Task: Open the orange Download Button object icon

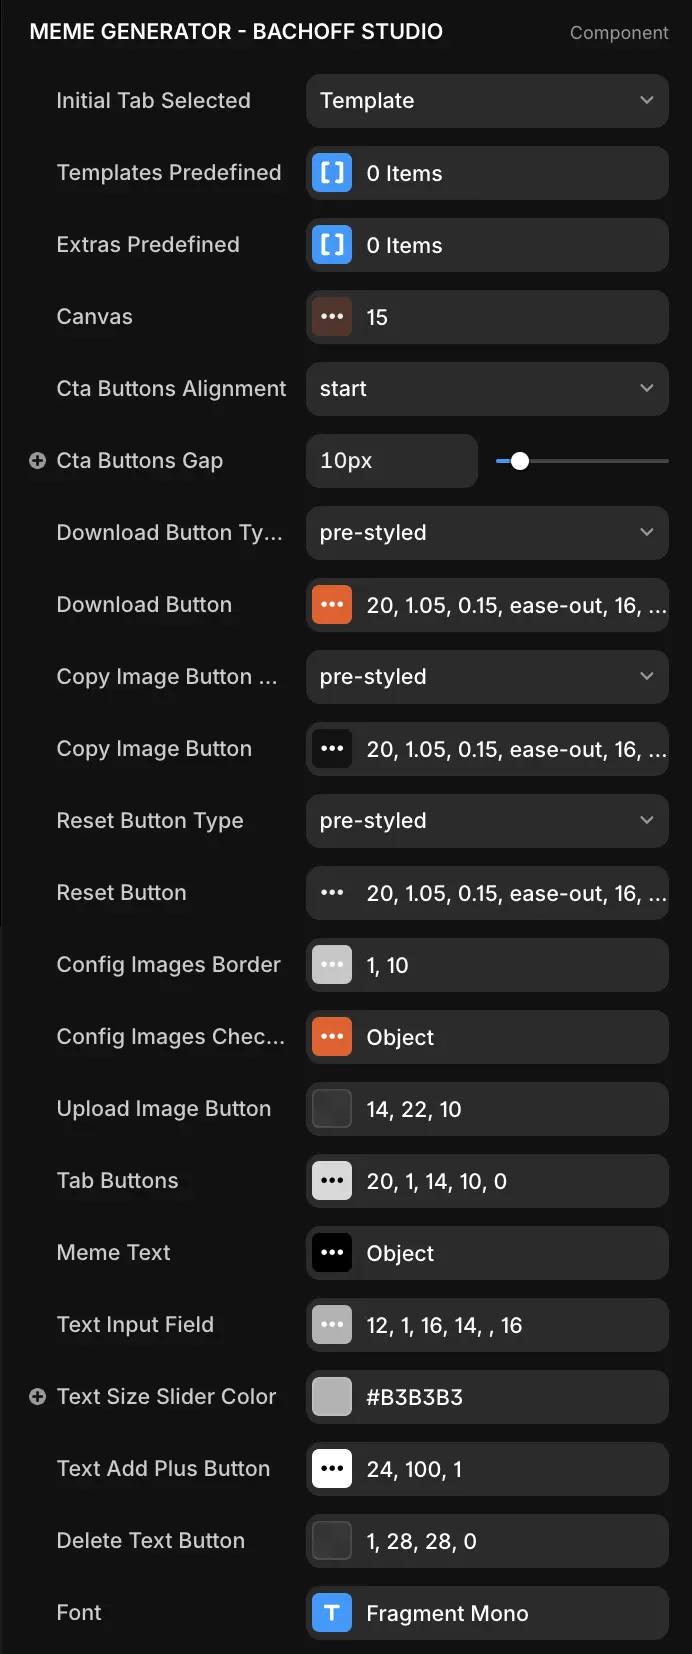Action: point(332,605)
